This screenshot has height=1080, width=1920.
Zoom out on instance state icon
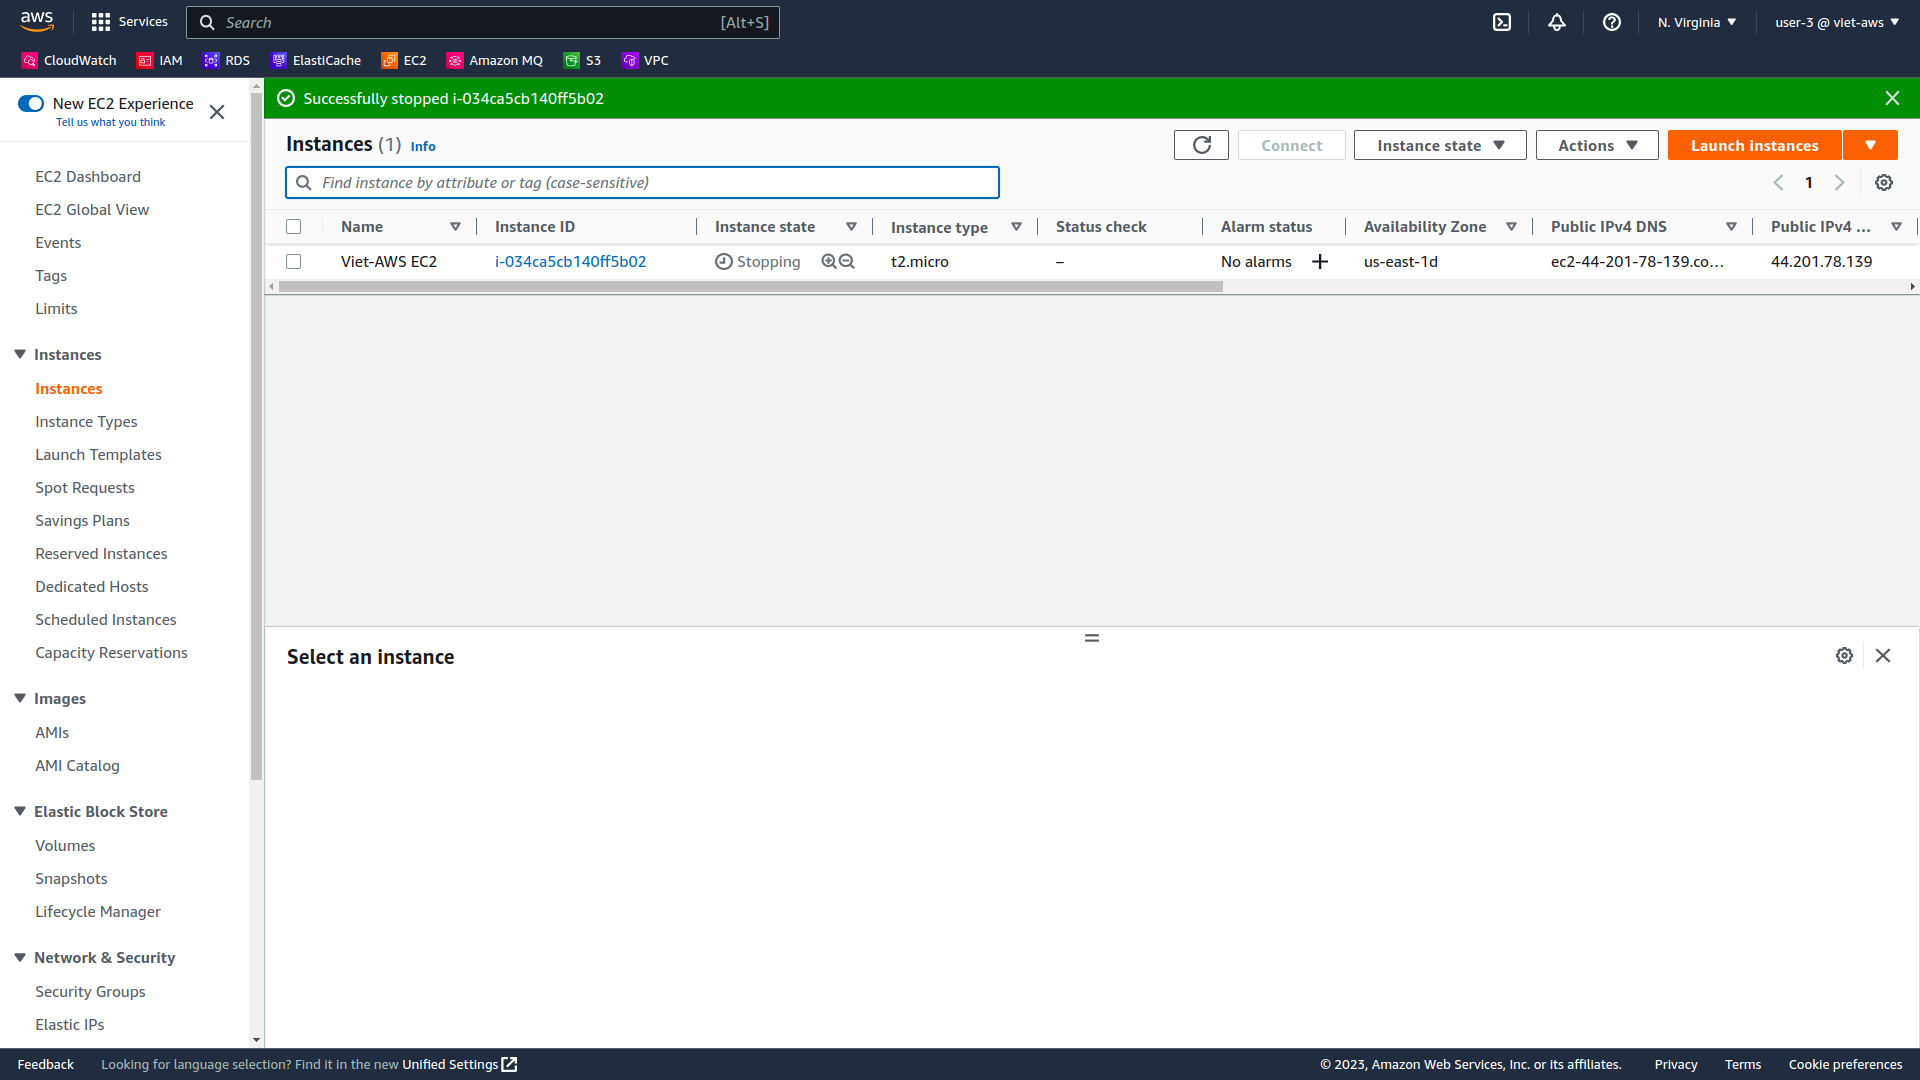[847, 261]
